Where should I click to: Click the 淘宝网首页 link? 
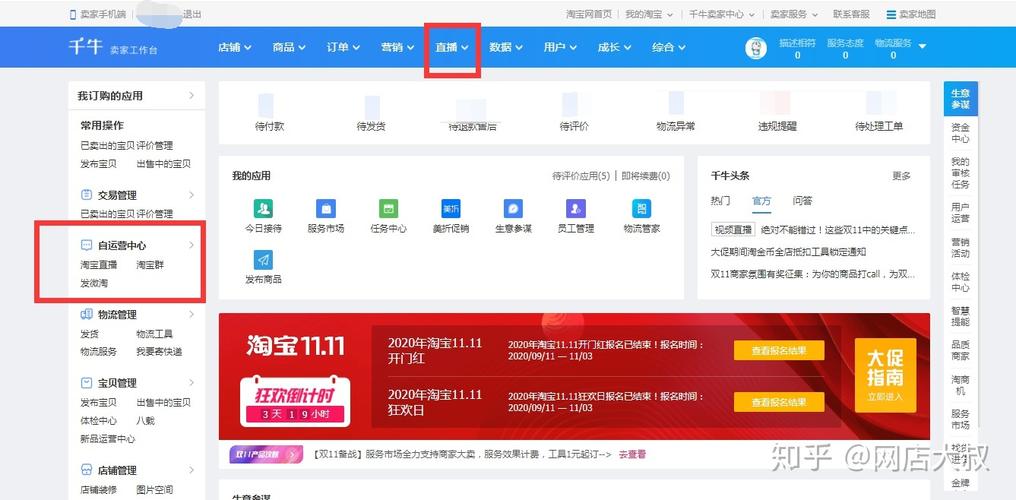588,14
